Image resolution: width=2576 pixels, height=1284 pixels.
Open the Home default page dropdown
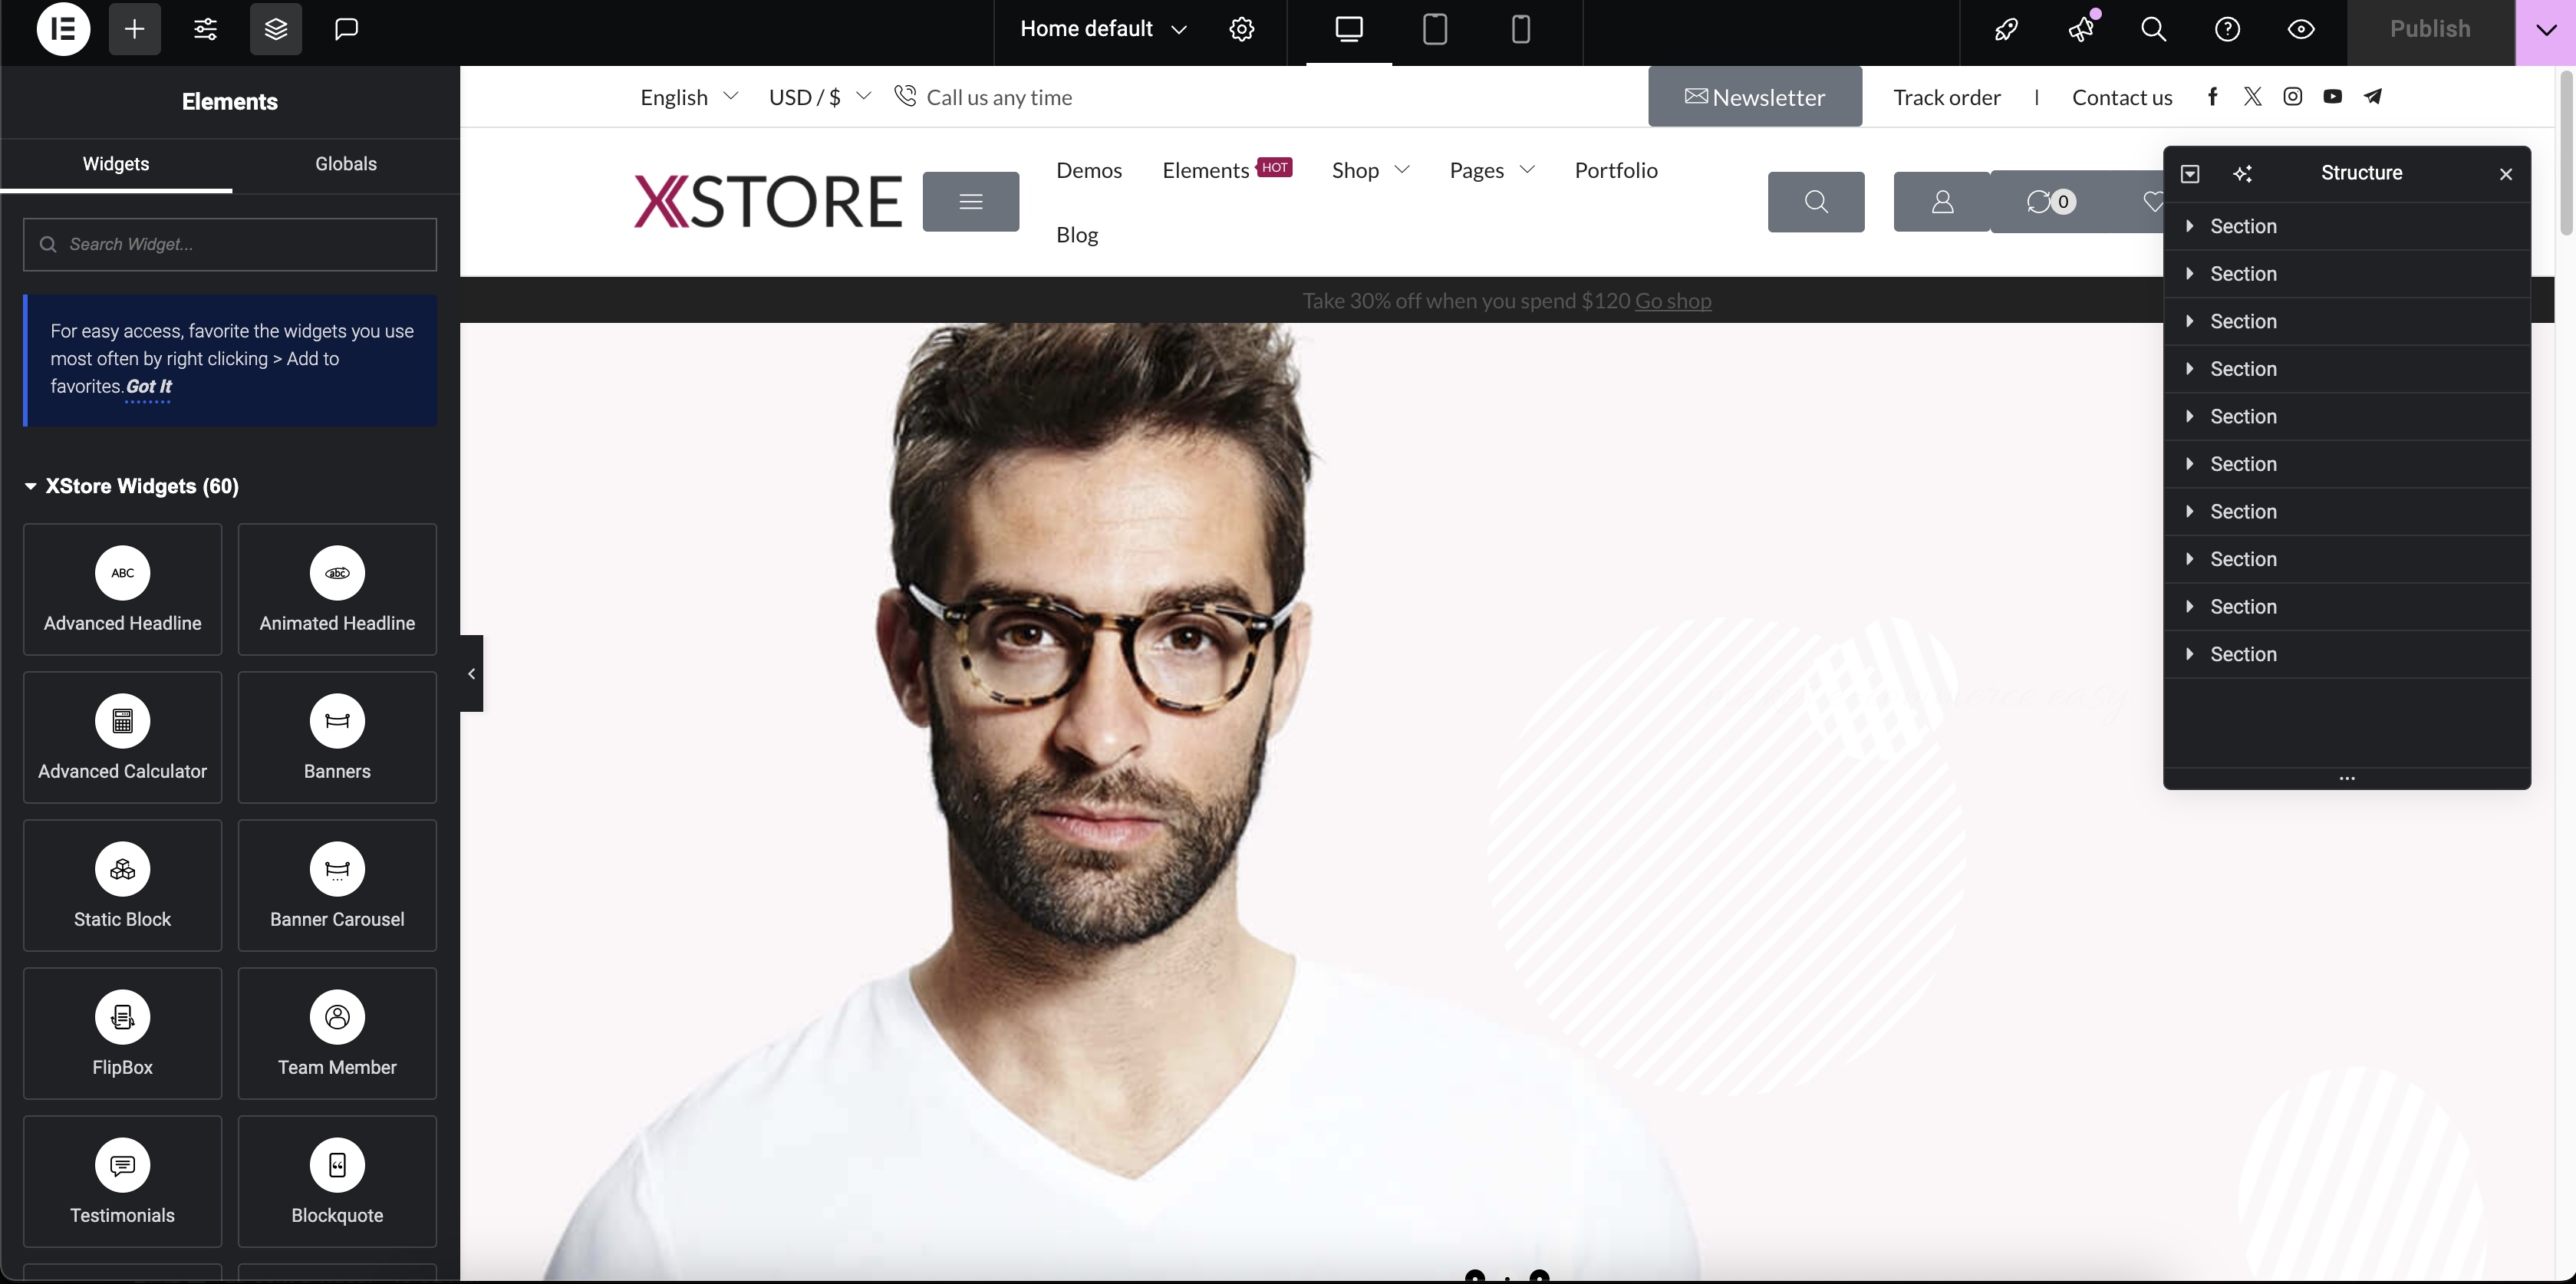click(x=1103, y=29)
